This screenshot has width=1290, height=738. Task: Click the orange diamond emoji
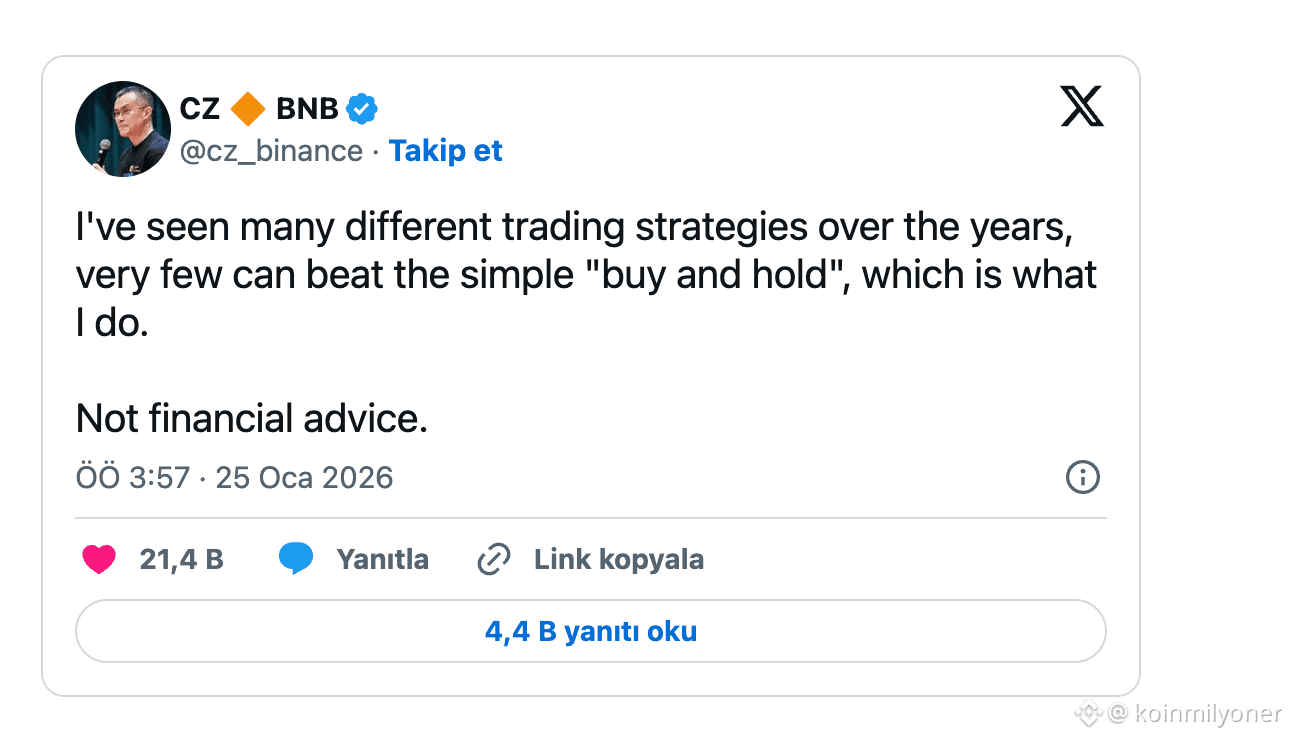(x=248, y=108)
